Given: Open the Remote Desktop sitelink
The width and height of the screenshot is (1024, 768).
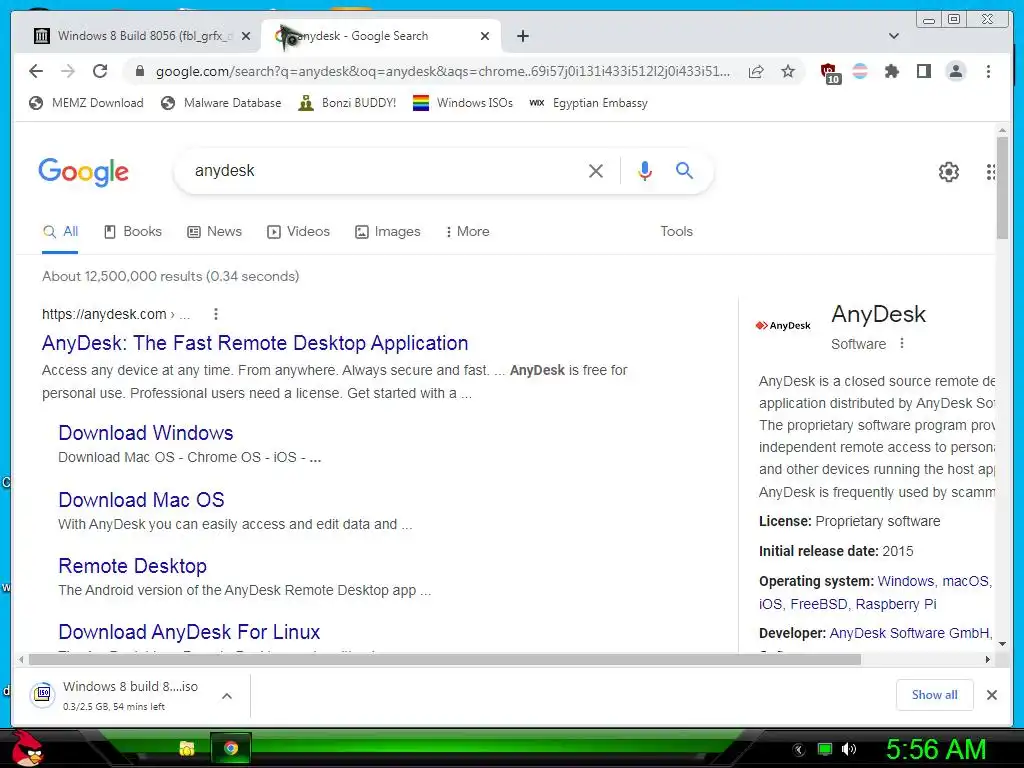Looking at the screenshot, I should click(133, 566).
